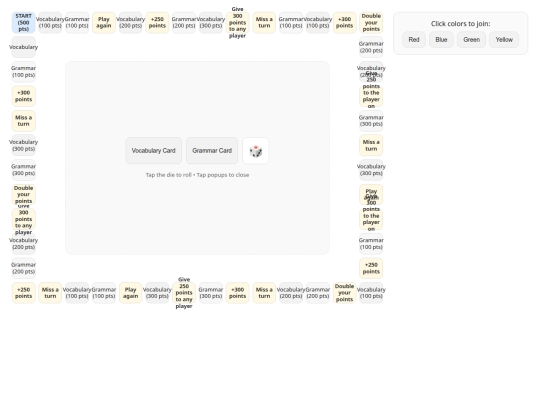
Task: Select the Vocabulary tile without points below START
Action: (x=23, y=47)
